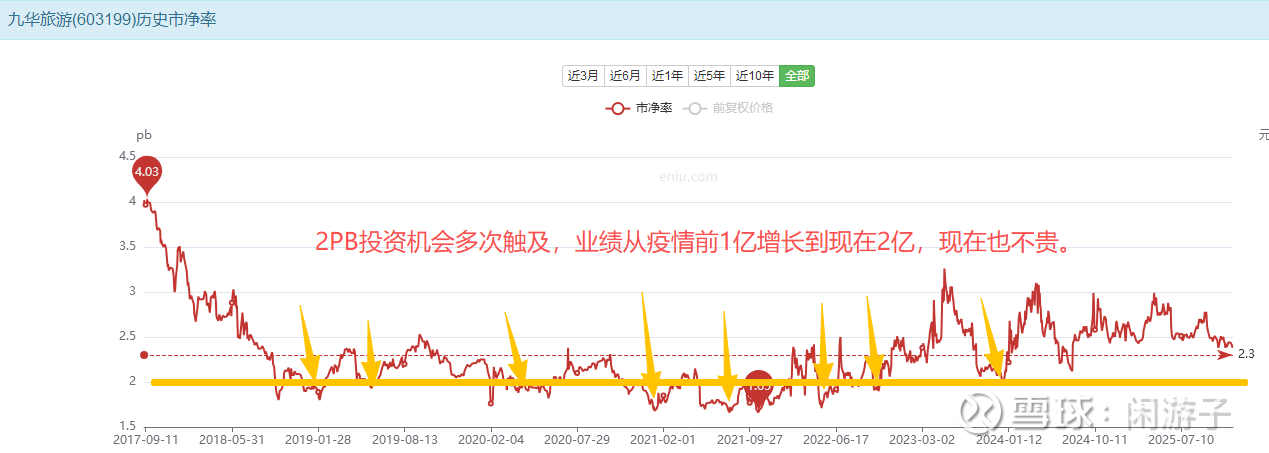Click the red dot starting the average line

click(144, 355)
